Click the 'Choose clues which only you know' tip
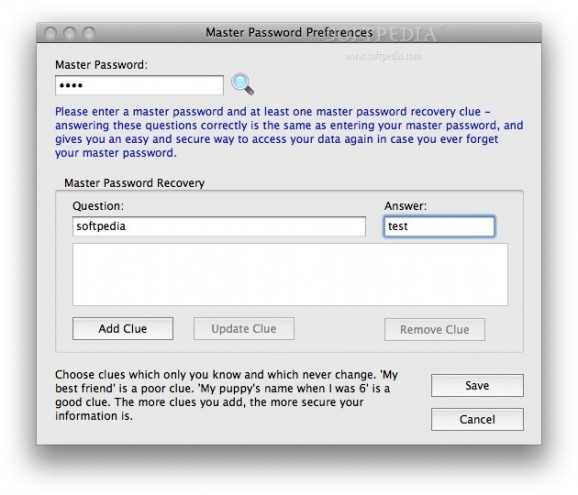 pos(226,395)
